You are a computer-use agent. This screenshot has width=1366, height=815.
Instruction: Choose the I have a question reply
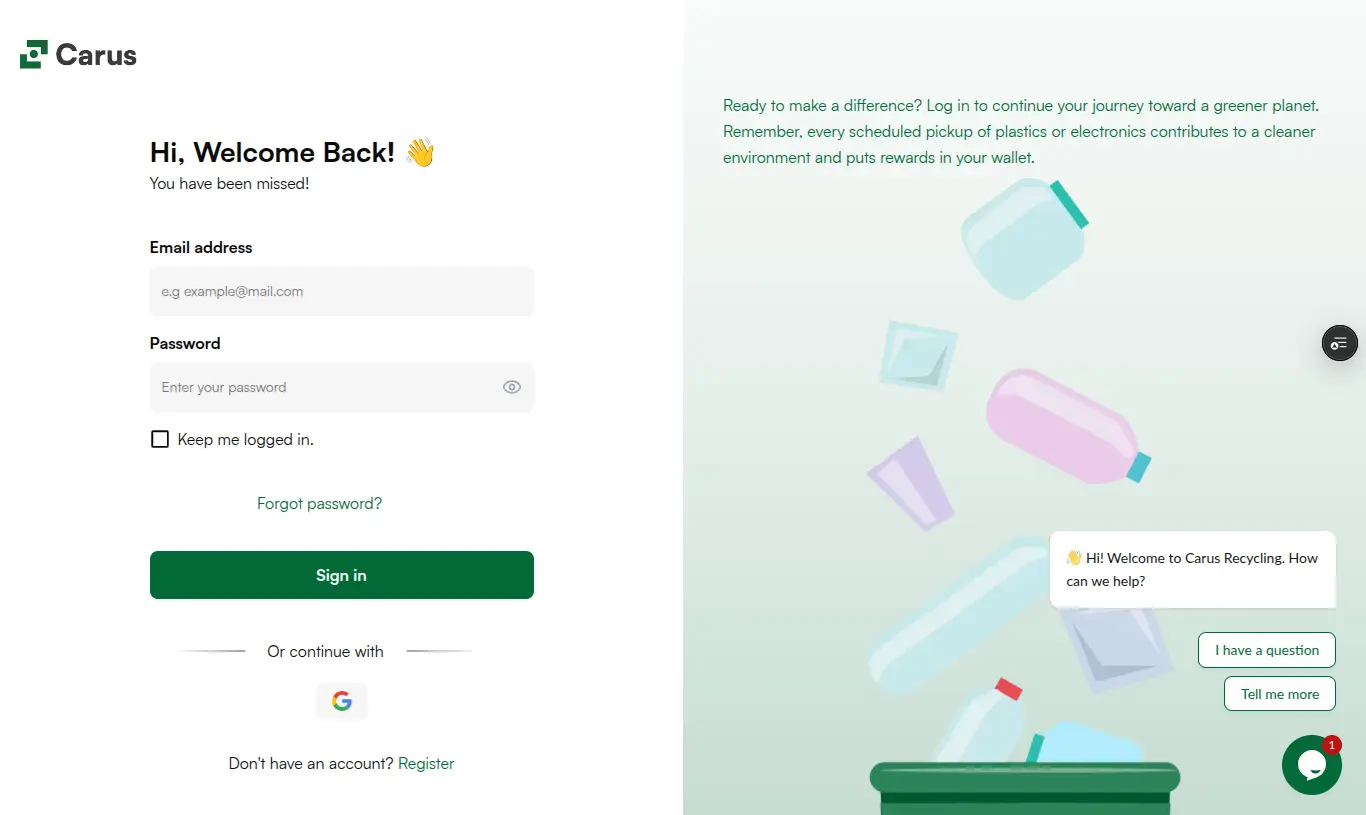(x=1267, y=650)
